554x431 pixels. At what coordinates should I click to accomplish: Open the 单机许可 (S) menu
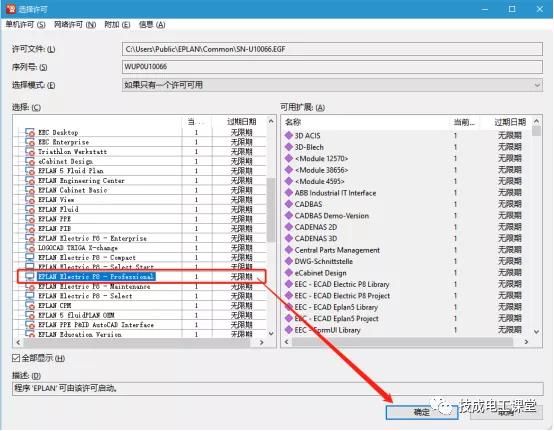(25, 25)
